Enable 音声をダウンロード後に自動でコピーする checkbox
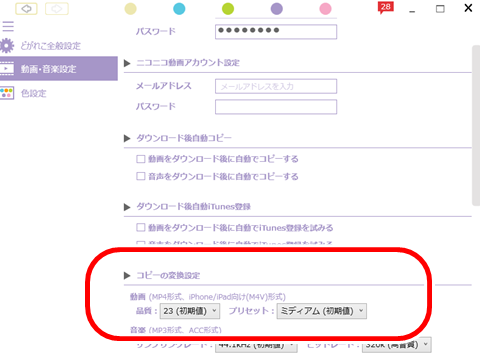Viewport: 480px width, 361px height. click(141, 176)
